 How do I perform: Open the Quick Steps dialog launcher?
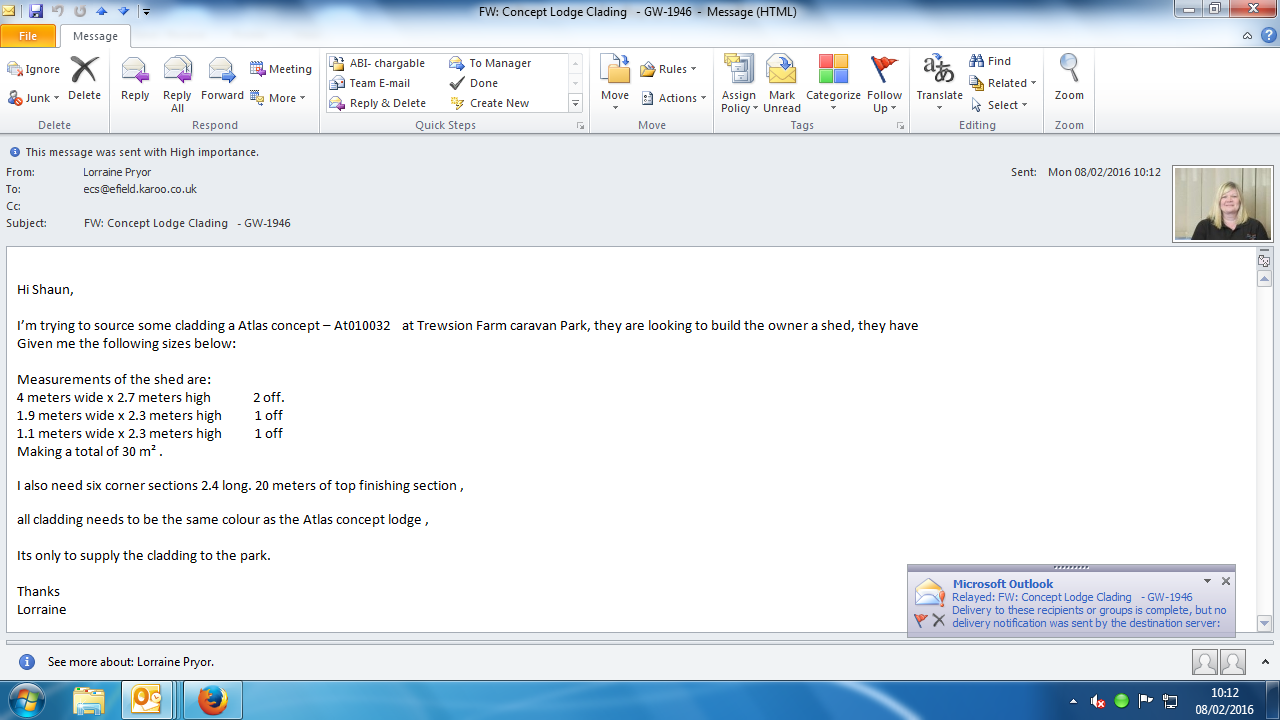click(580, 126)
